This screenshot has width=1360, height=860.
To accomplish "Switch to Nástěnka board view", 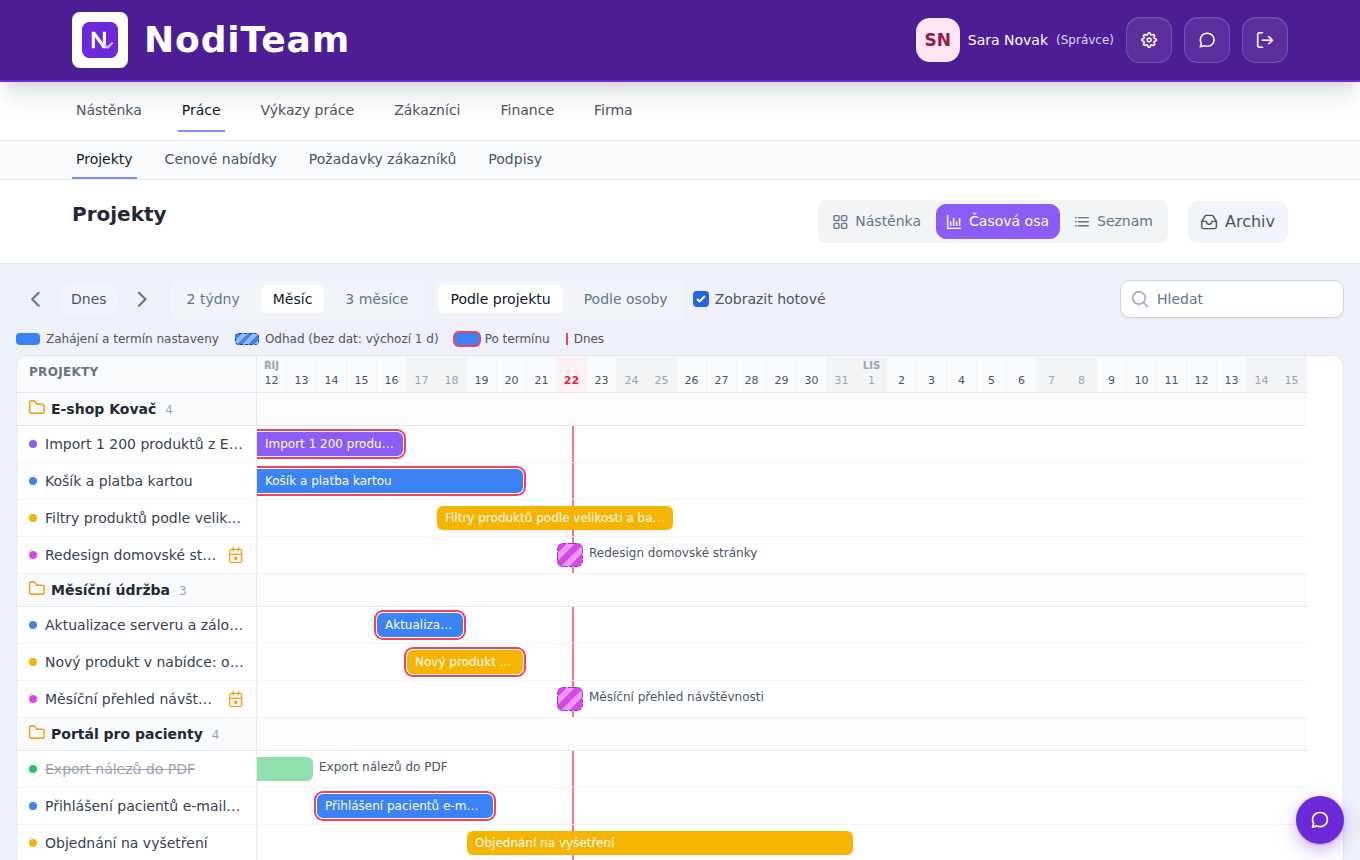I will (x=877, y=222).
